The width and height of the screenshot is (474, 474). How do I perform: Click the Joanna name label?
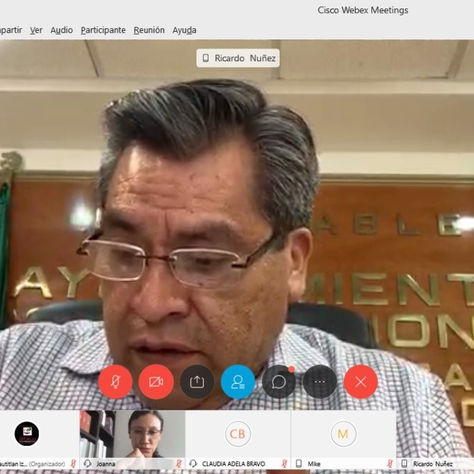click(x=106, y=464)
